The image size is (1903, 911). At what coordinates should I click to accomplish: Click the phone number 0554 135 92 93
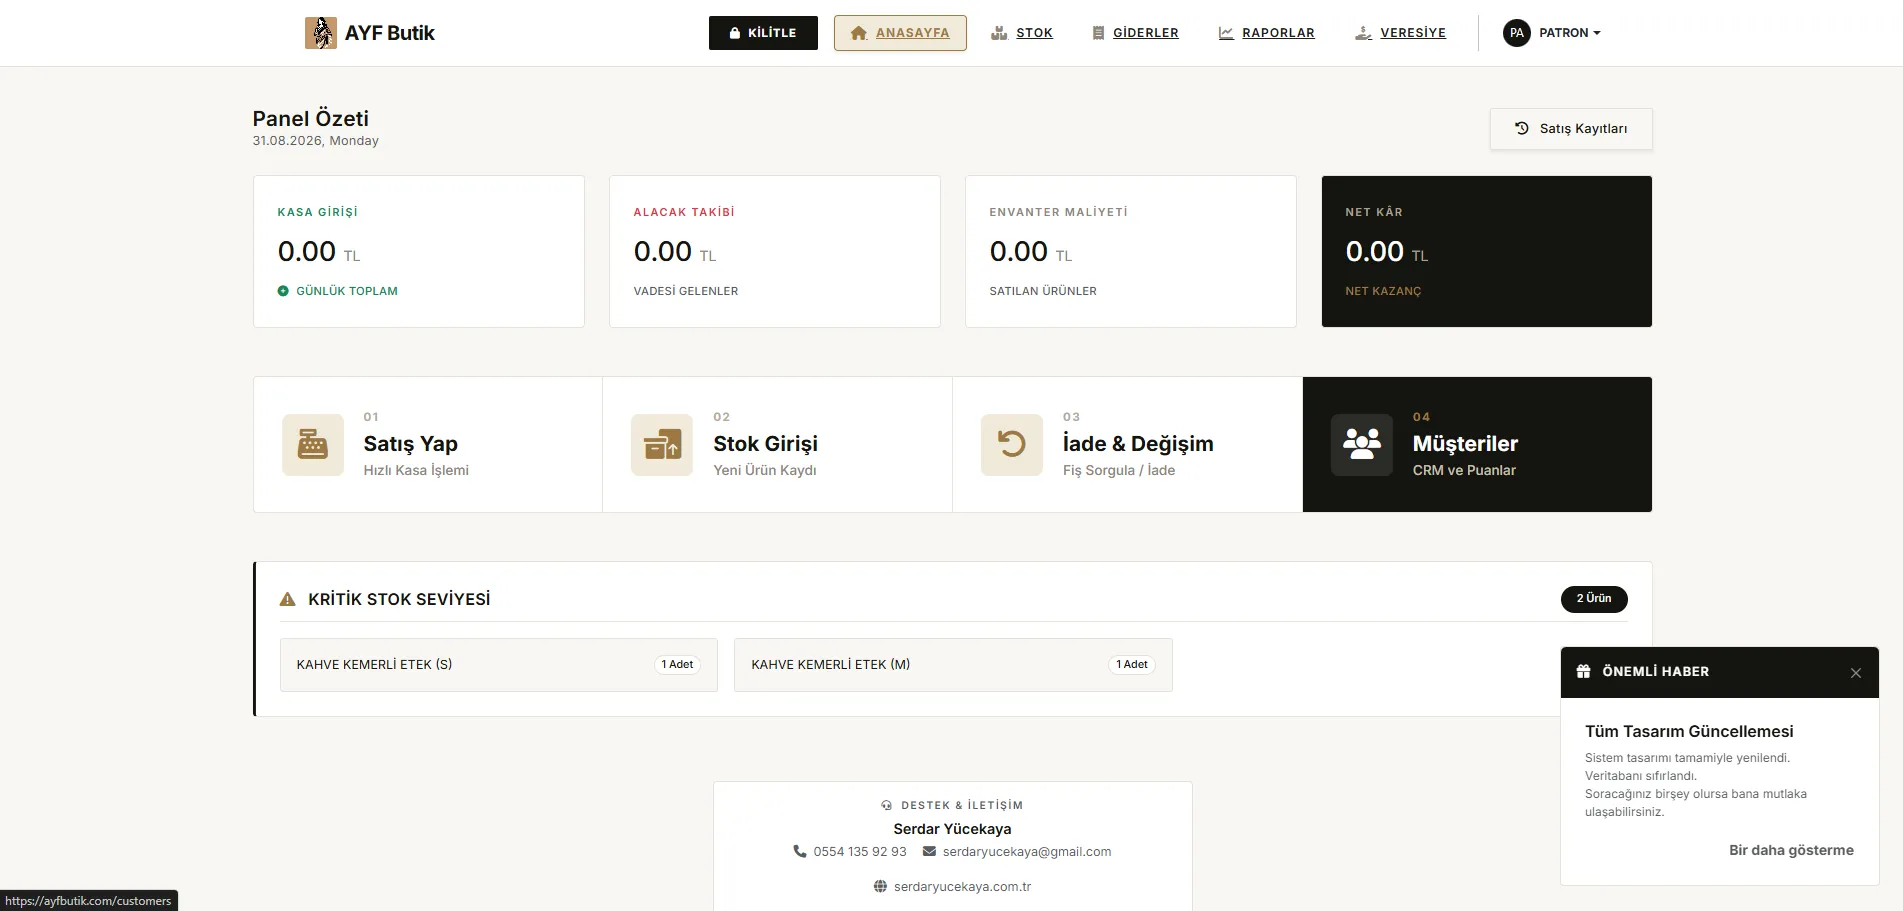pyautogui.click(x=860, y=852)
